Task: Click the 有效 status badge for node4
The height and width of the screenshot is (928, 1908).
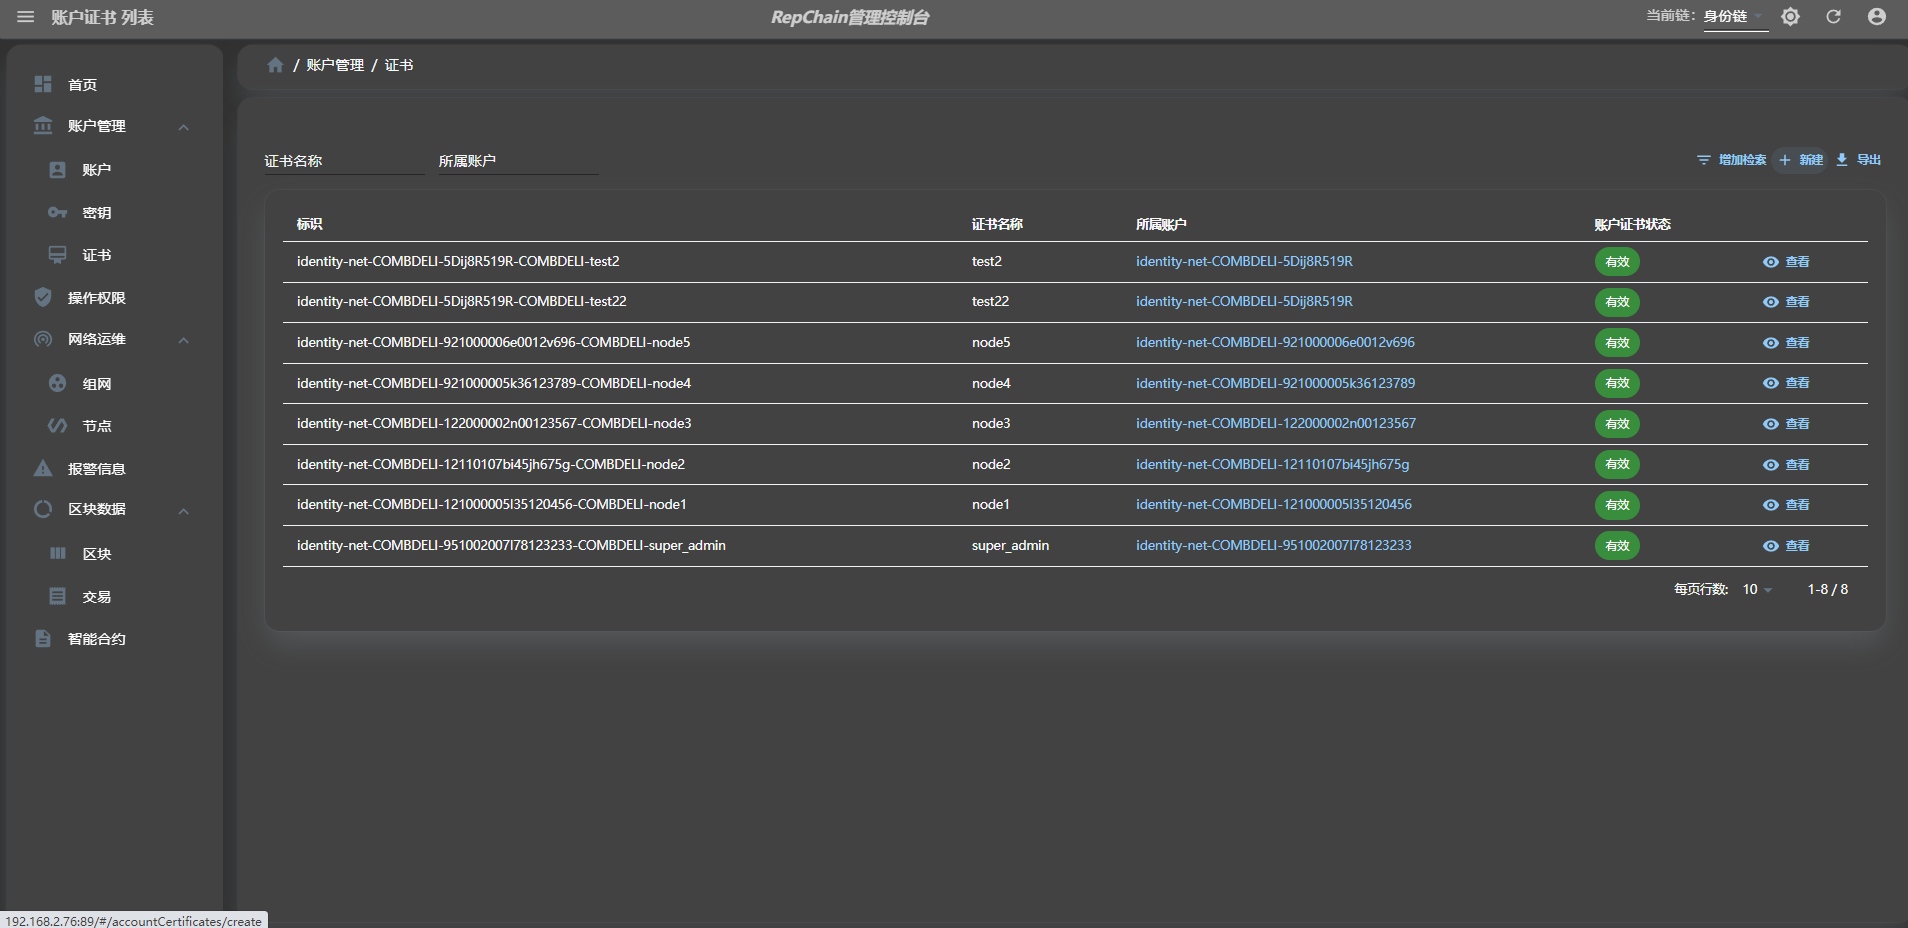Action: [1617, 383]
